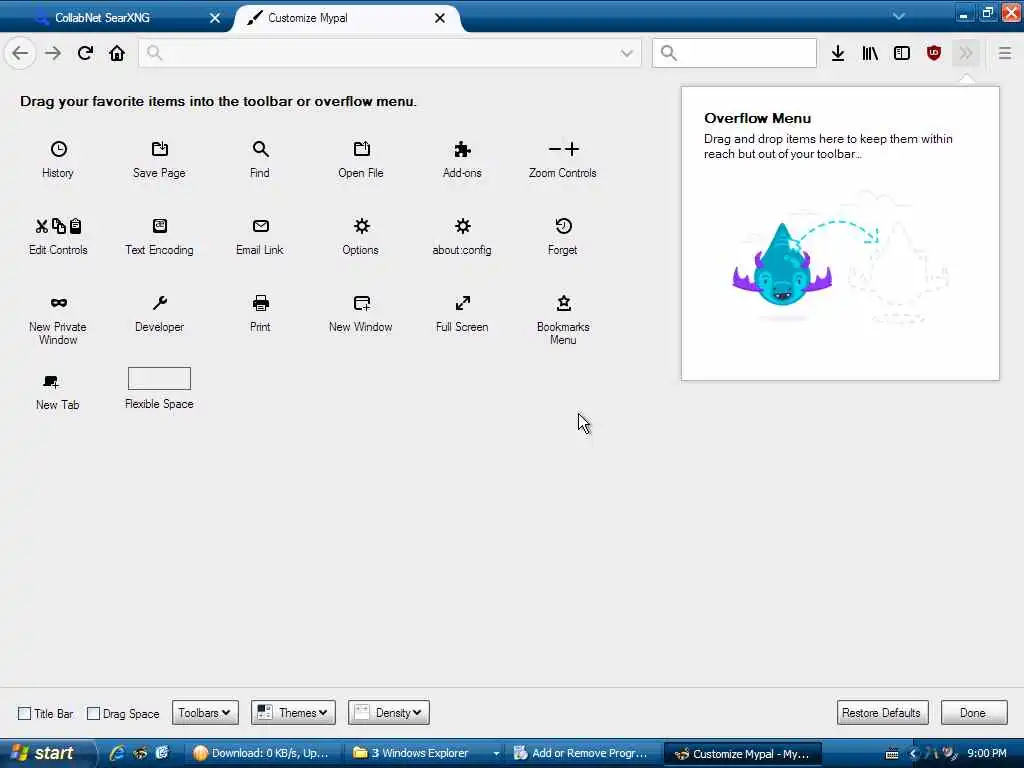The height and width of the screenshot is (768, 1024).
Task: Expand hidden tray icons arrow
Action: (x=913, y=754)
